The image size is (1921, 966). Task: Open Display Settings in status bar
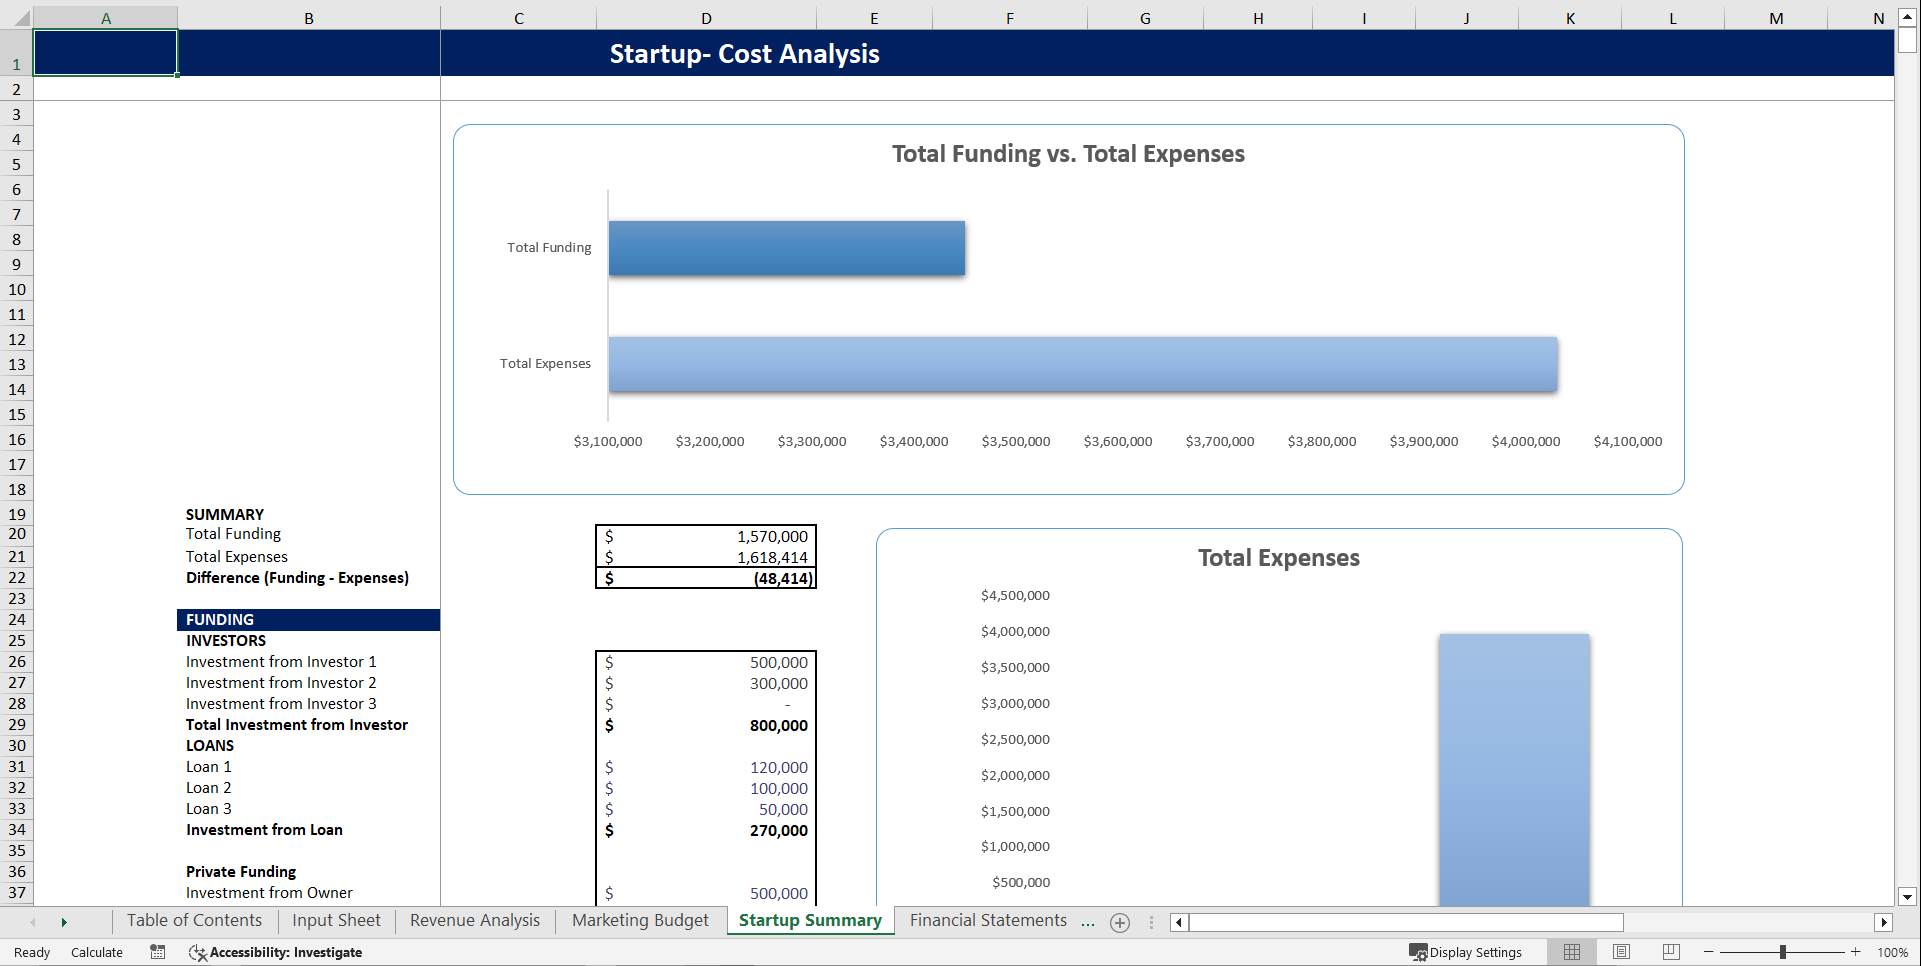[x=1466, y=952]
